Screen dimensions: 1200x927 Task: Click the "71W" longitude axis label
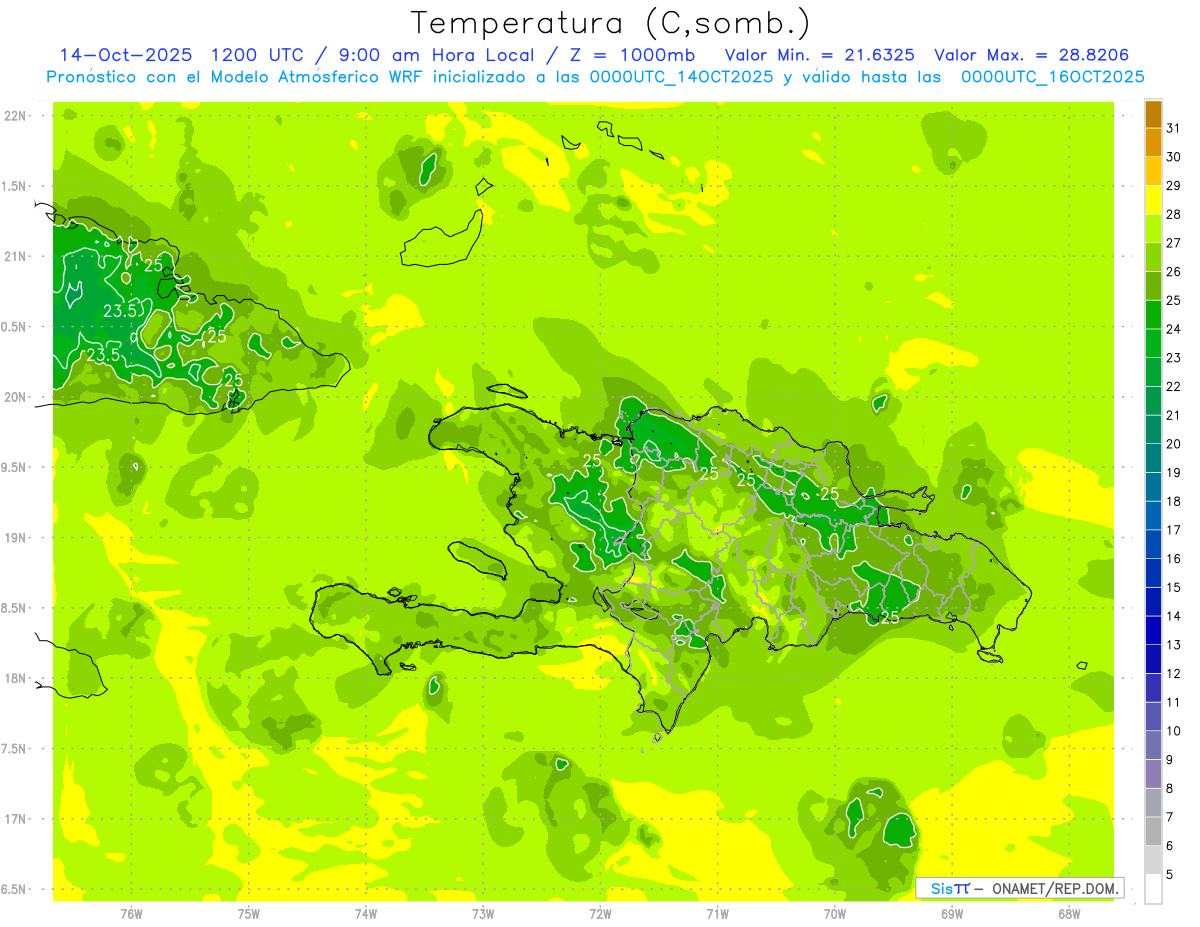click(717, 914)
